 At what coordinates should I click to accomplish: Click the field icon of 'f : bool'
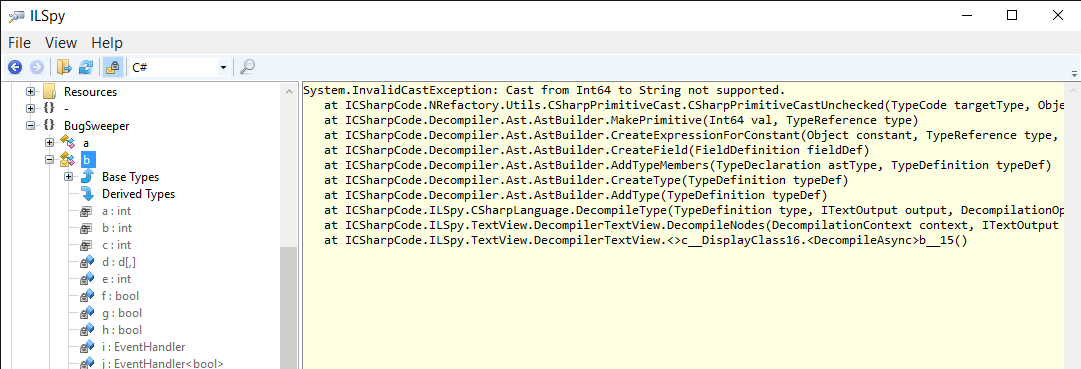(87, 296)
